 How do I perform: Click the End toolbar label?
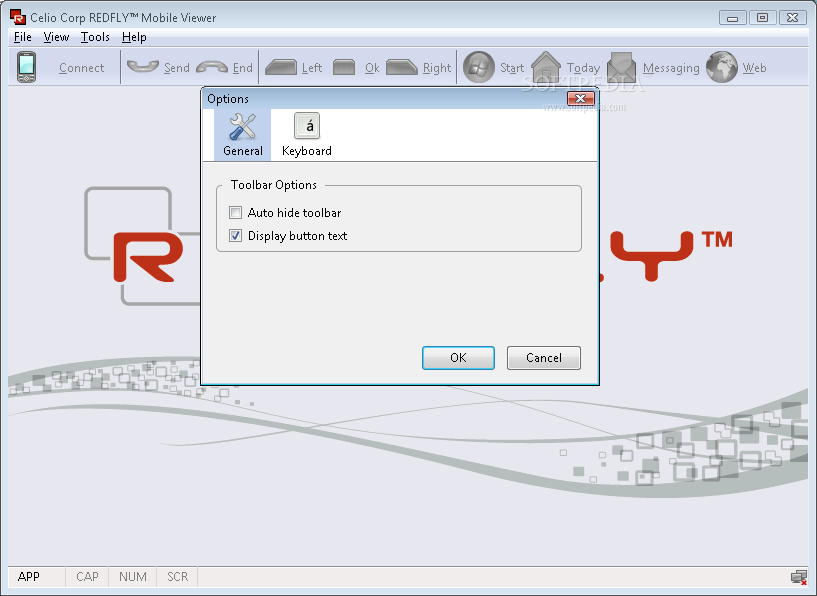242,68
